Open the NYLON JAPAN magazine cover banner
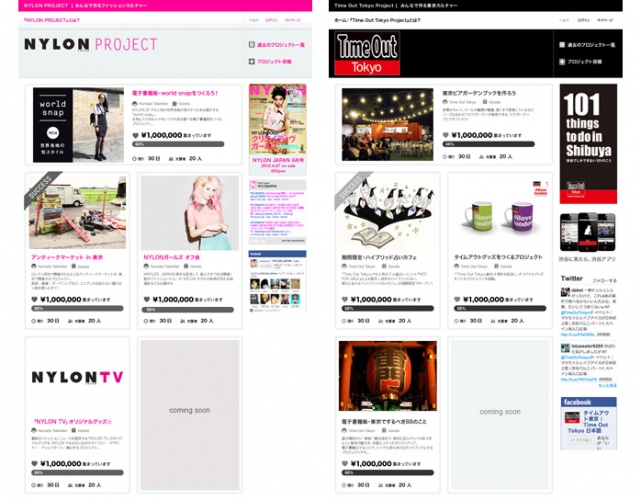This screenshot has height=500, width=641. pos(278,130)
